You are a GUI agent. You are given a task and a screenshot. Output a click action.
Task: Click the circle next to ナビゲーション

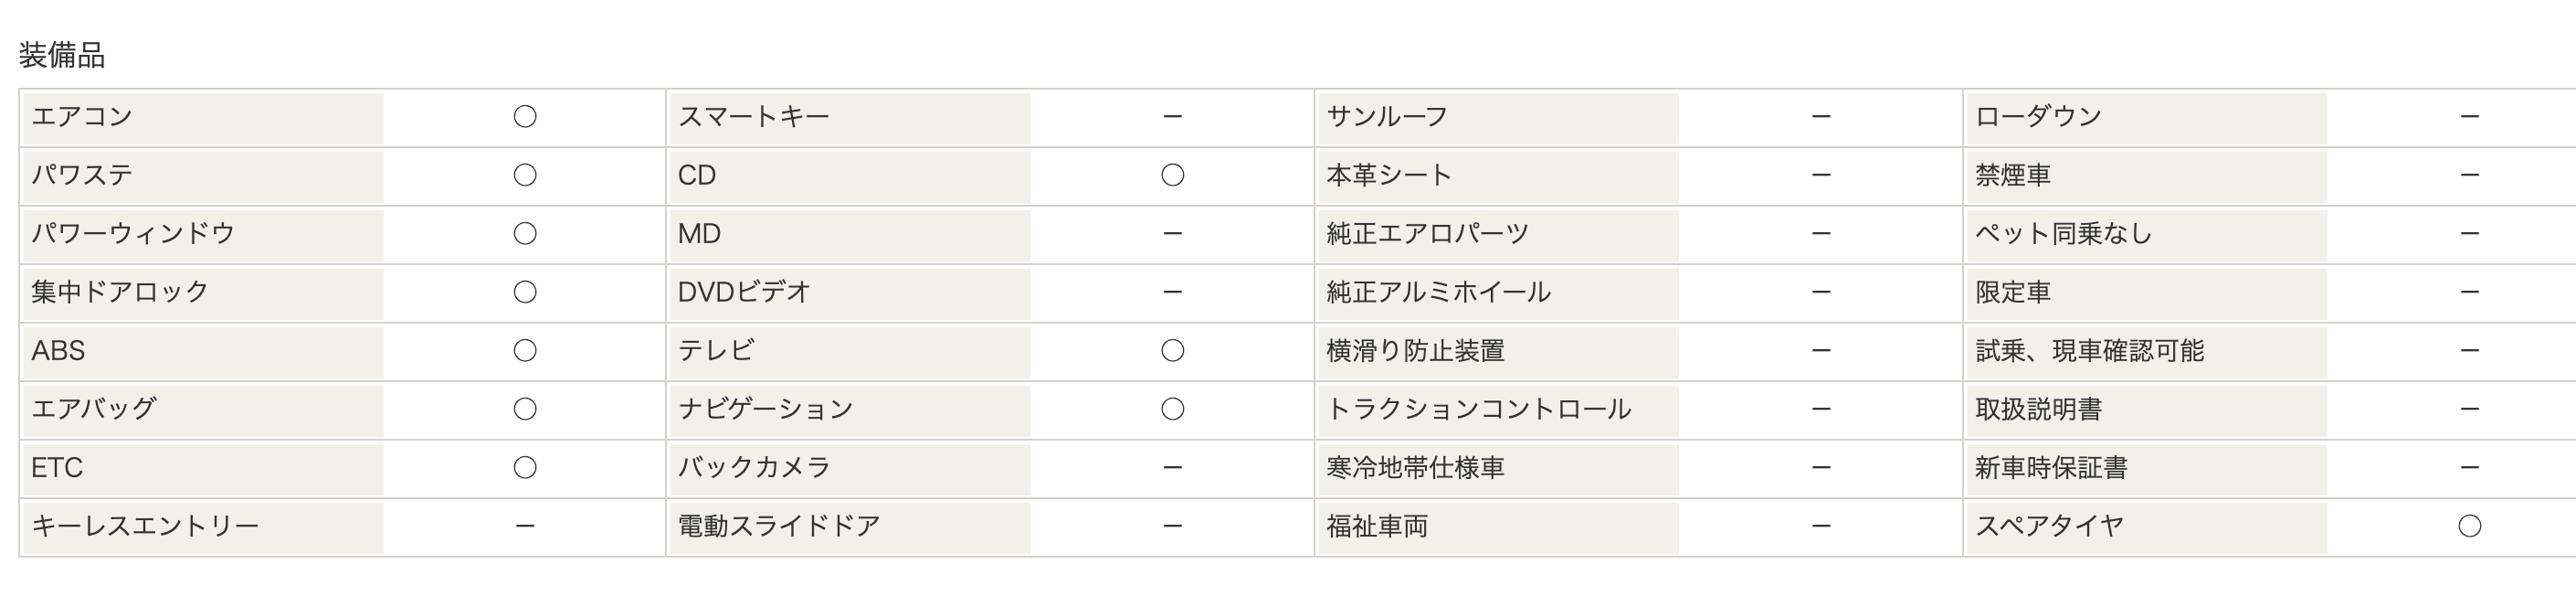point(1173,409)
